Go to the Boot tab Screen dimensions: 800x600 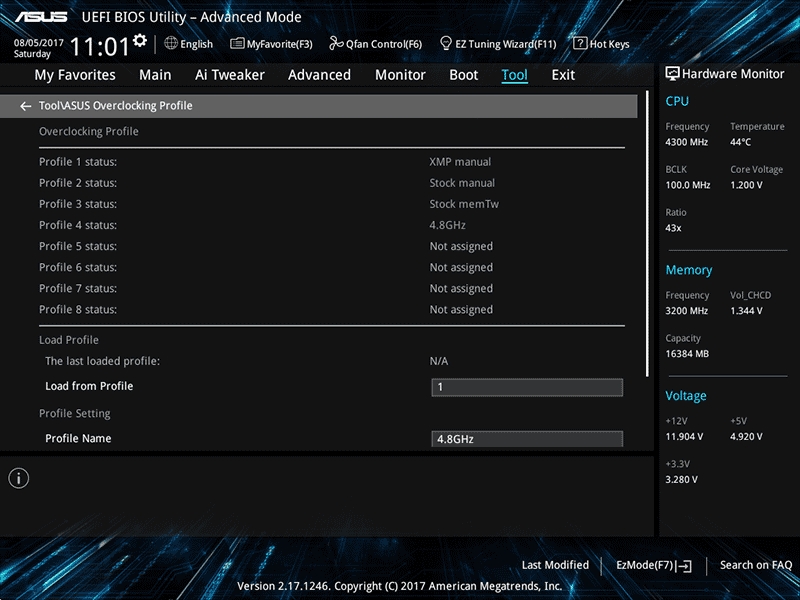coord(463,75)
